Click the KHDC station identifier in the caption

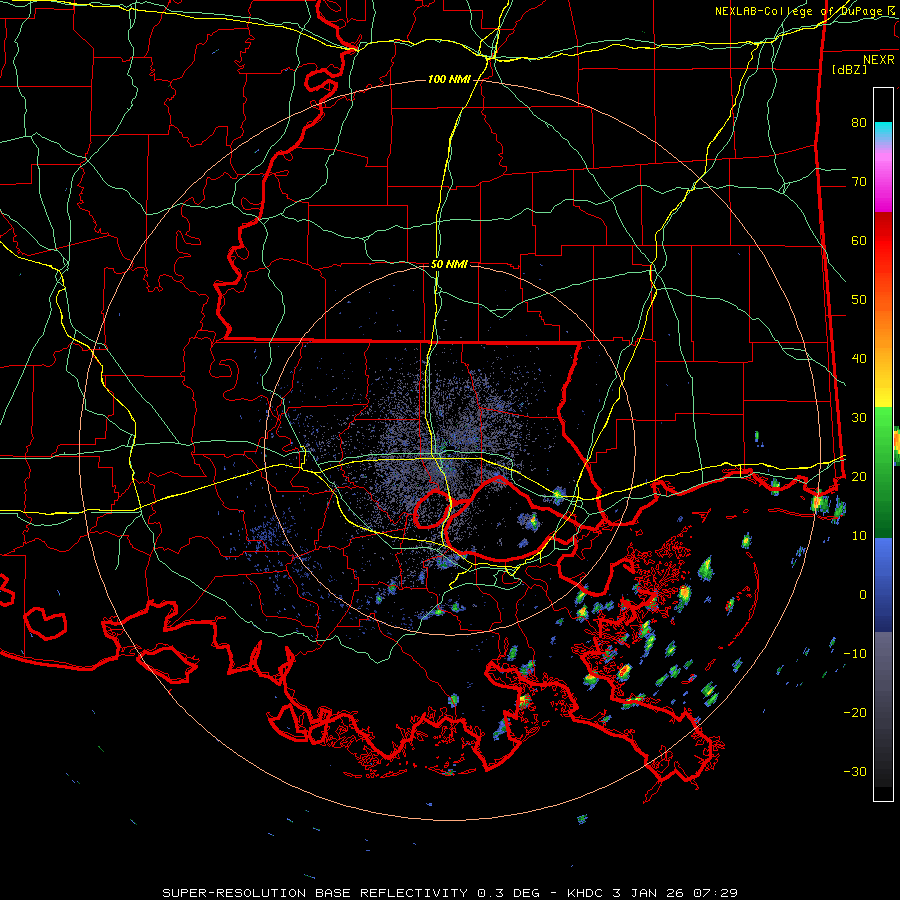[x=585, y=893]
